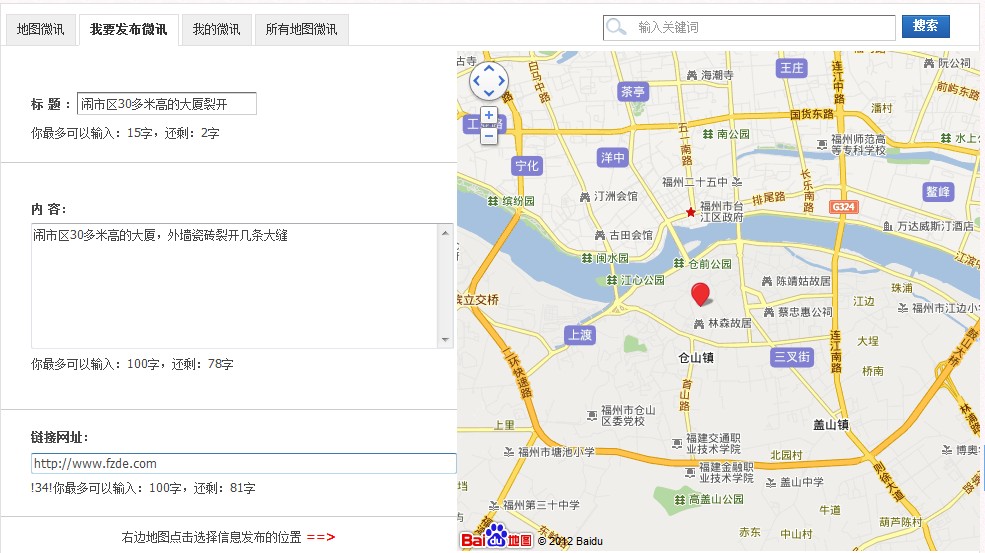Viewport: 985px width, 553px height.
Task: Click the 仓山镇 town label
Action: point(696,358)
